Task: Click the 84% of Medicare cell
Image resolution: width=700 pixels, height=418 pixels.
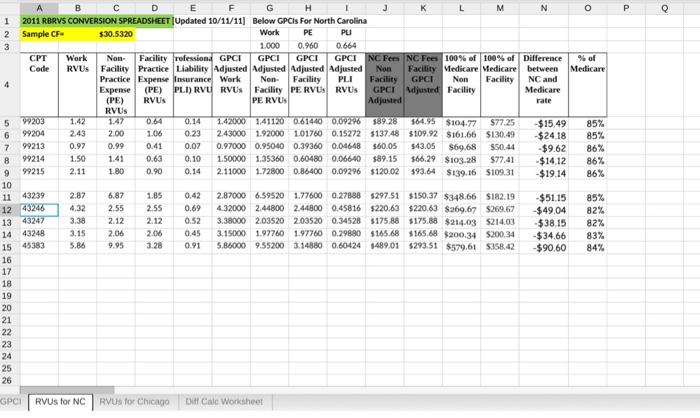Action: [x=588, y=247]
